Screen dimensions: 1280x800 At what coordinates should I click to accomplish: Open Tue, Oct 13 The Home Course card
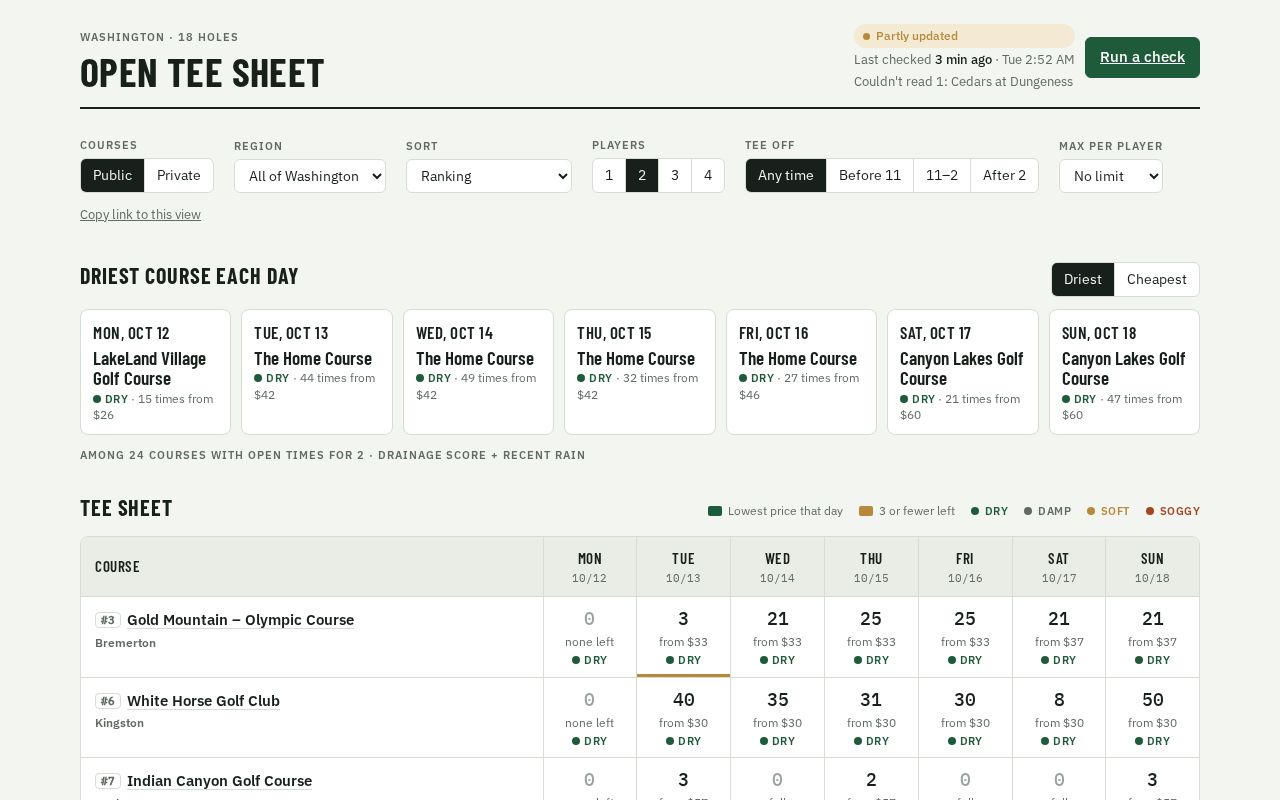click(x=317, y=372)
